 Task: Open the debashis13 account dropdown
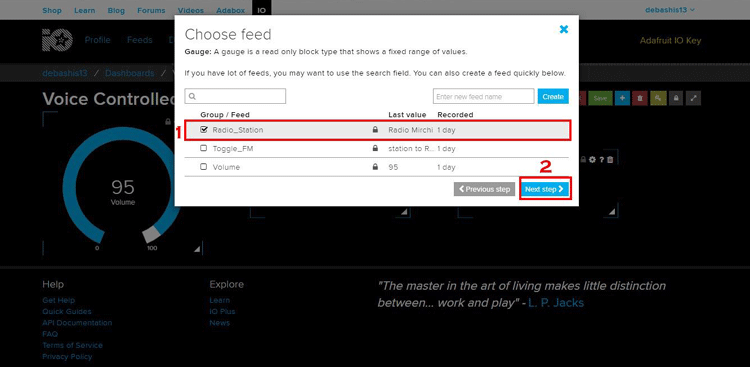[670, 10]
